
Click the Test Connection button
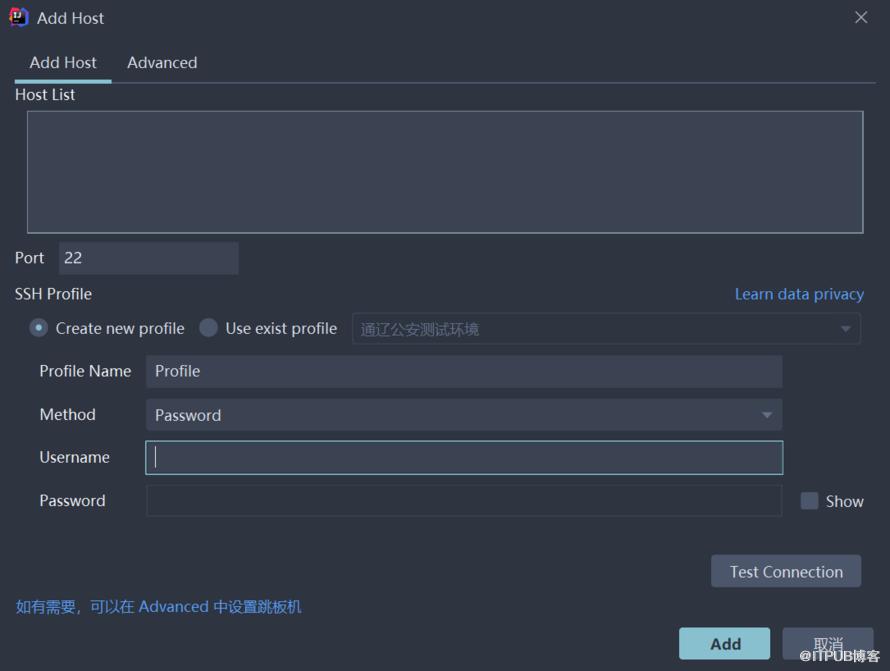pos(786,571)
